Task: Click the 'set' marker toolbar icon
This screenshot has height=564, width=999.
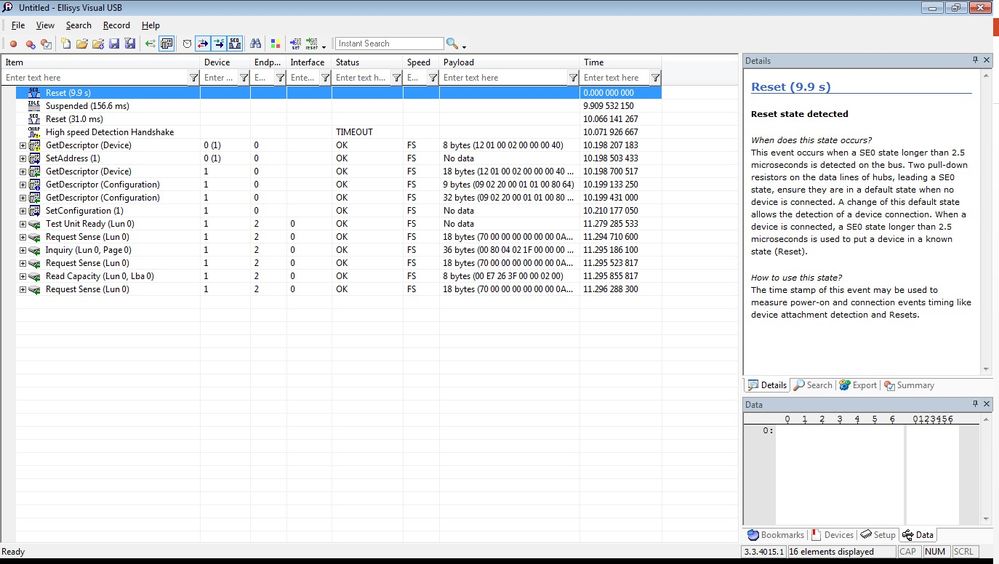Action: coord(296,43)
